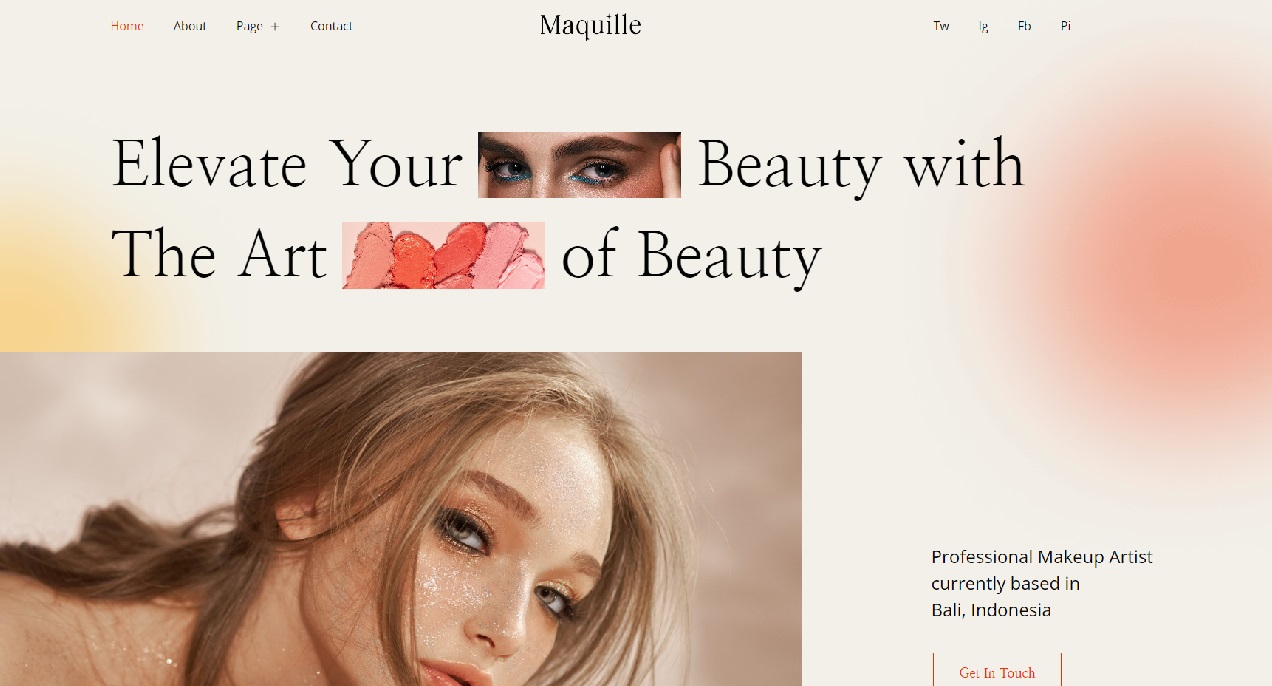This screenshot has height=686, width=1272.
Task: Click the "of Beauty" headline text
Action: [691, 256]
